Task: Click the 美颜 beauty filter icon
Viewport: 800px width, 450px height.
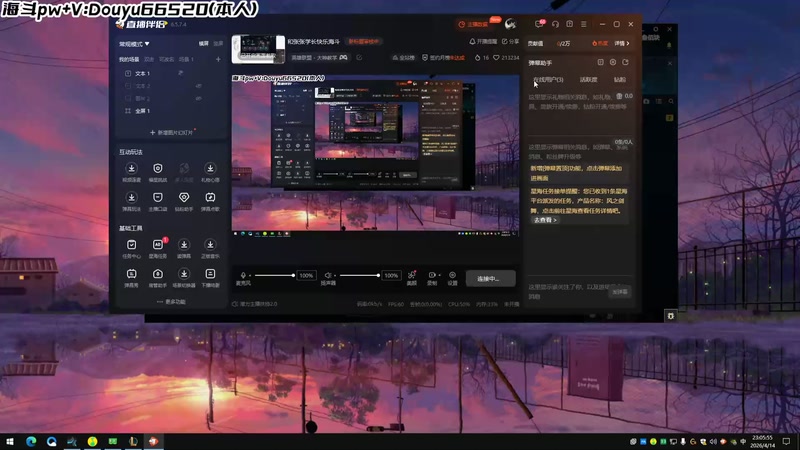Action: (412, 275)
